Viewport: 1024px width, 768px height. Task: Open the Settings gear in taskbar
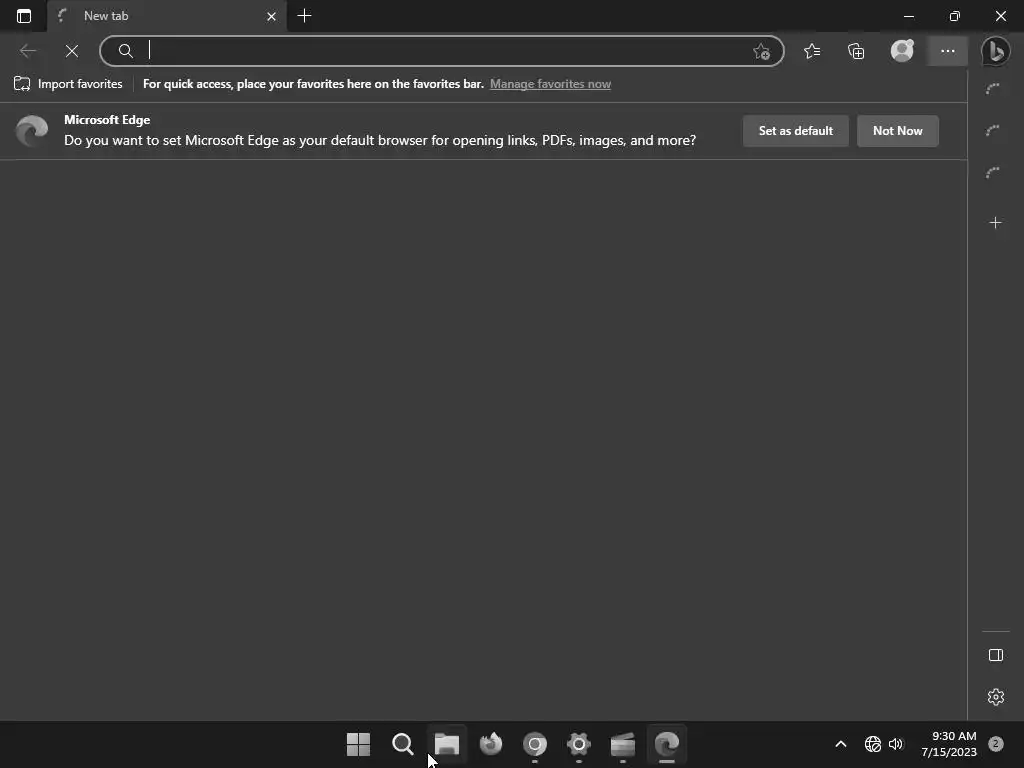[x=579, y=744]
